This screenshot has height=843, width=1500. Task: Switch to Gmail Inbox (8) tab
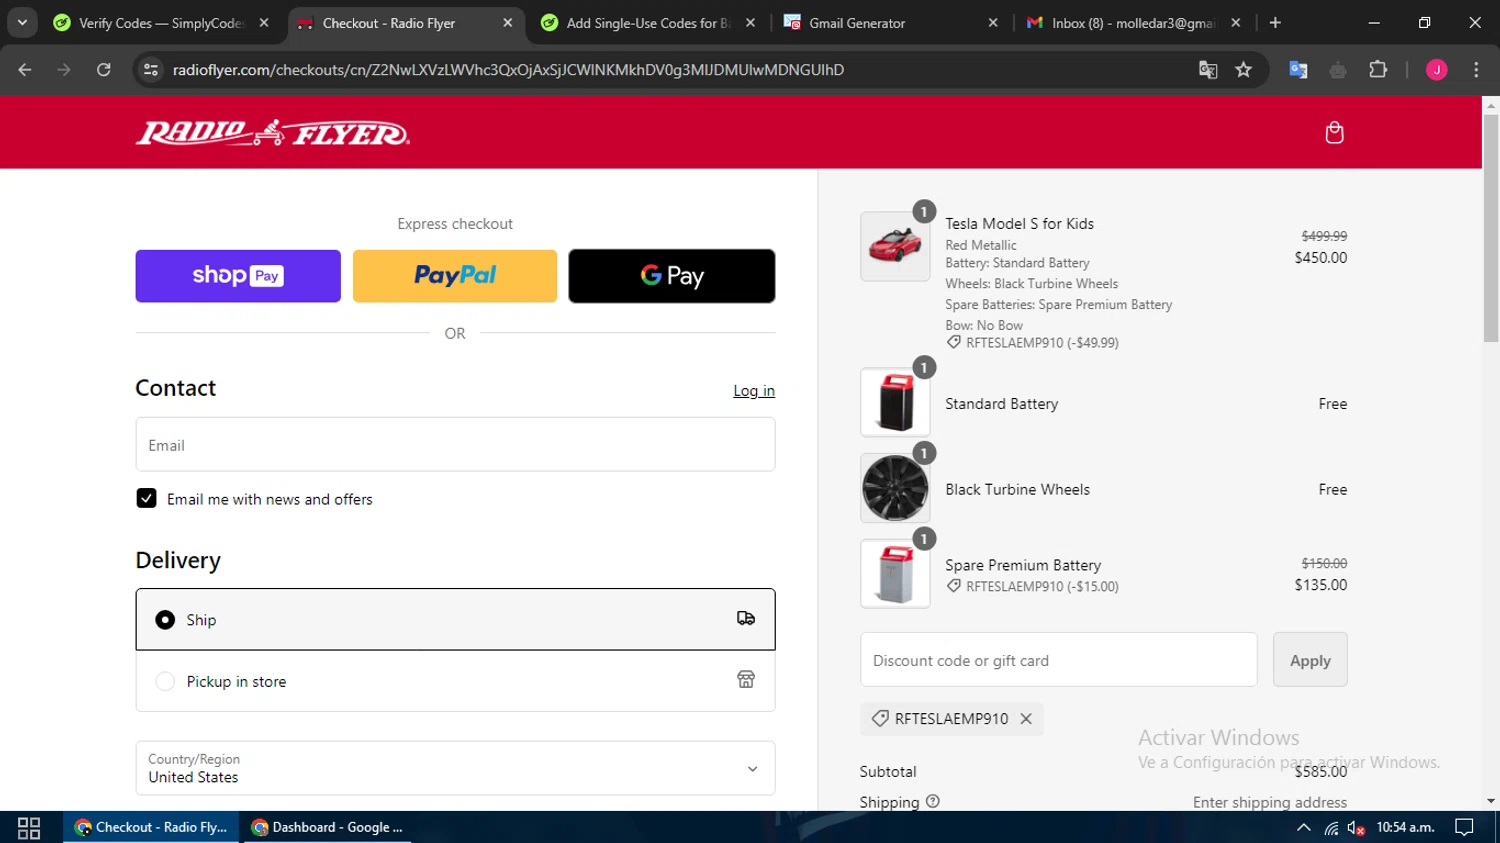[x=1133, y=22]
